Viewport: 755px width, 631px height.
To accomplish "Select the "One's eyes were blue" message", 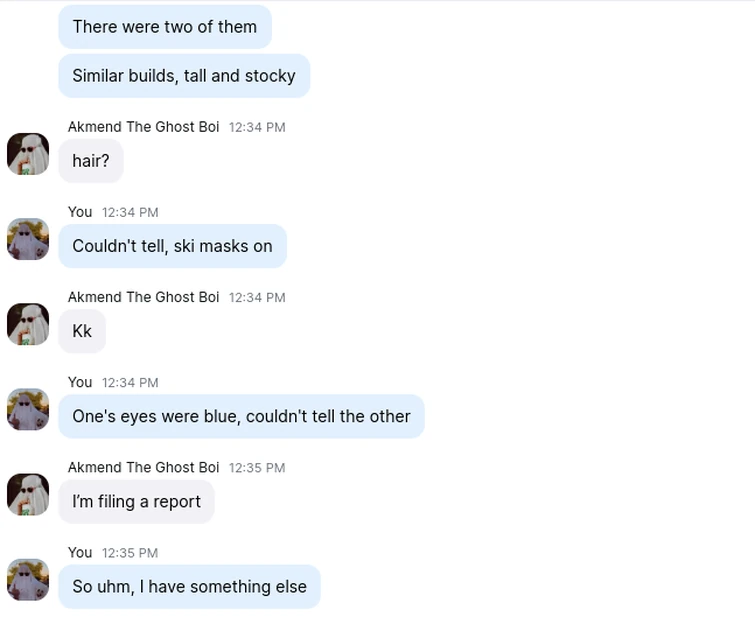I will (x=241, y=416).
